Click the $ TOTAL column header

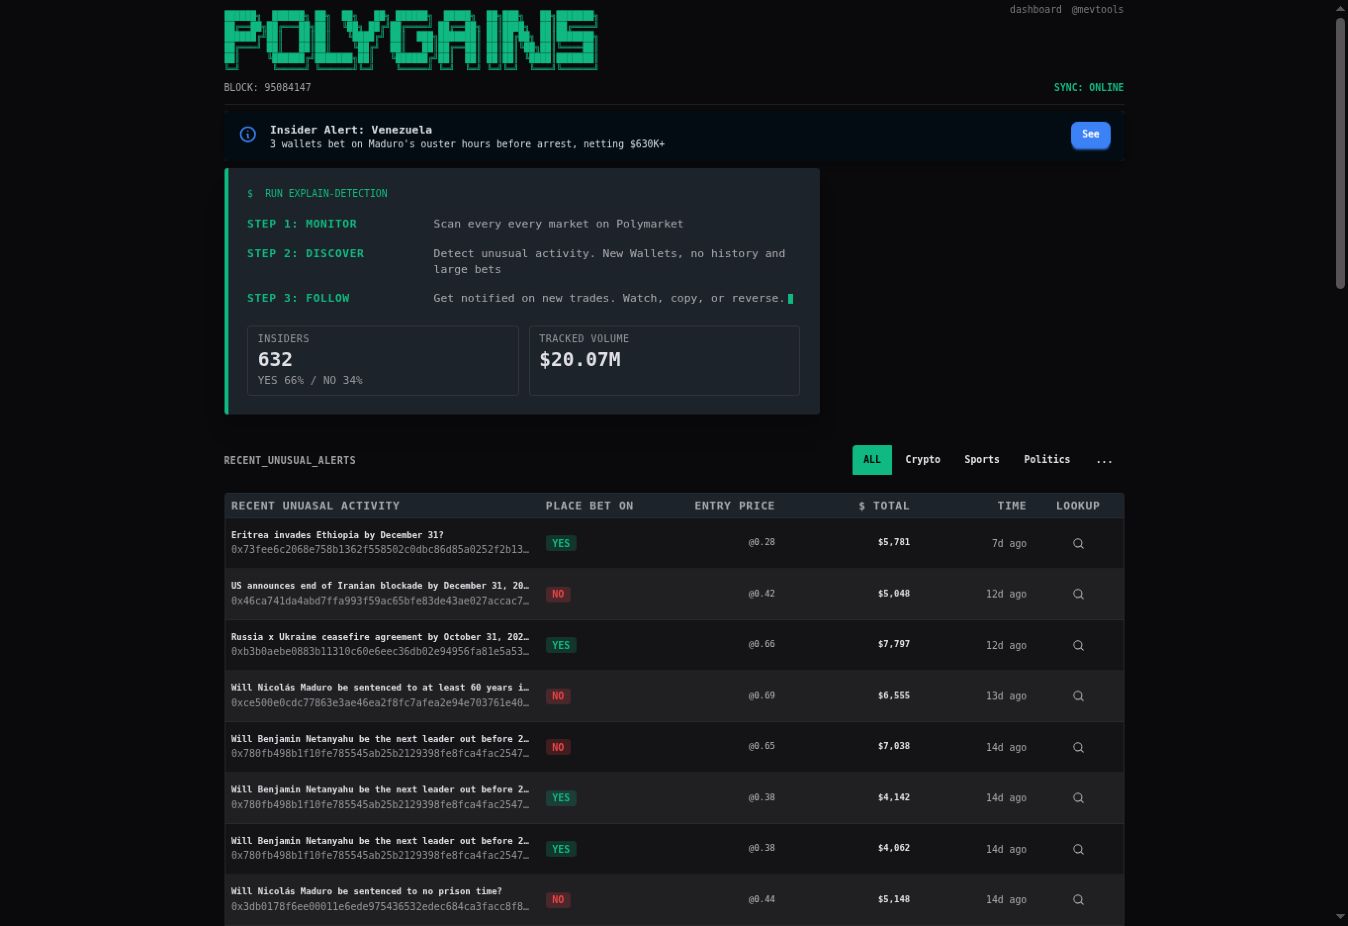tap(884, 506)
